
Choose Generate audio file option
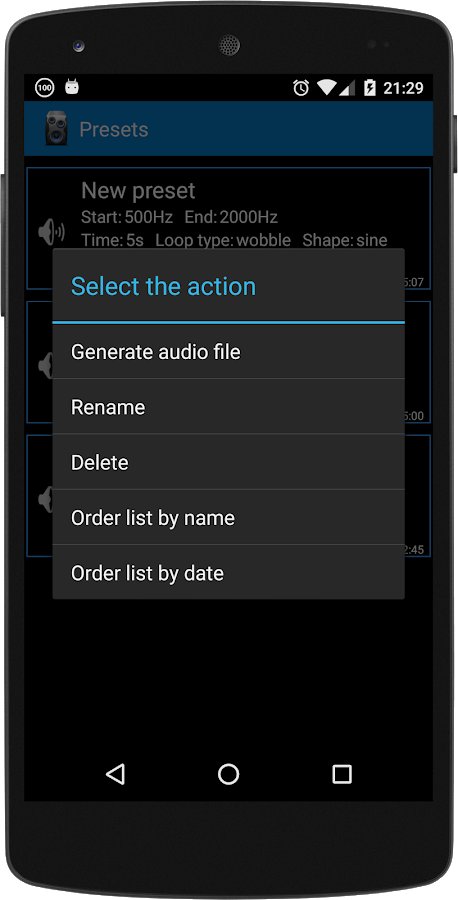(228, 351)
